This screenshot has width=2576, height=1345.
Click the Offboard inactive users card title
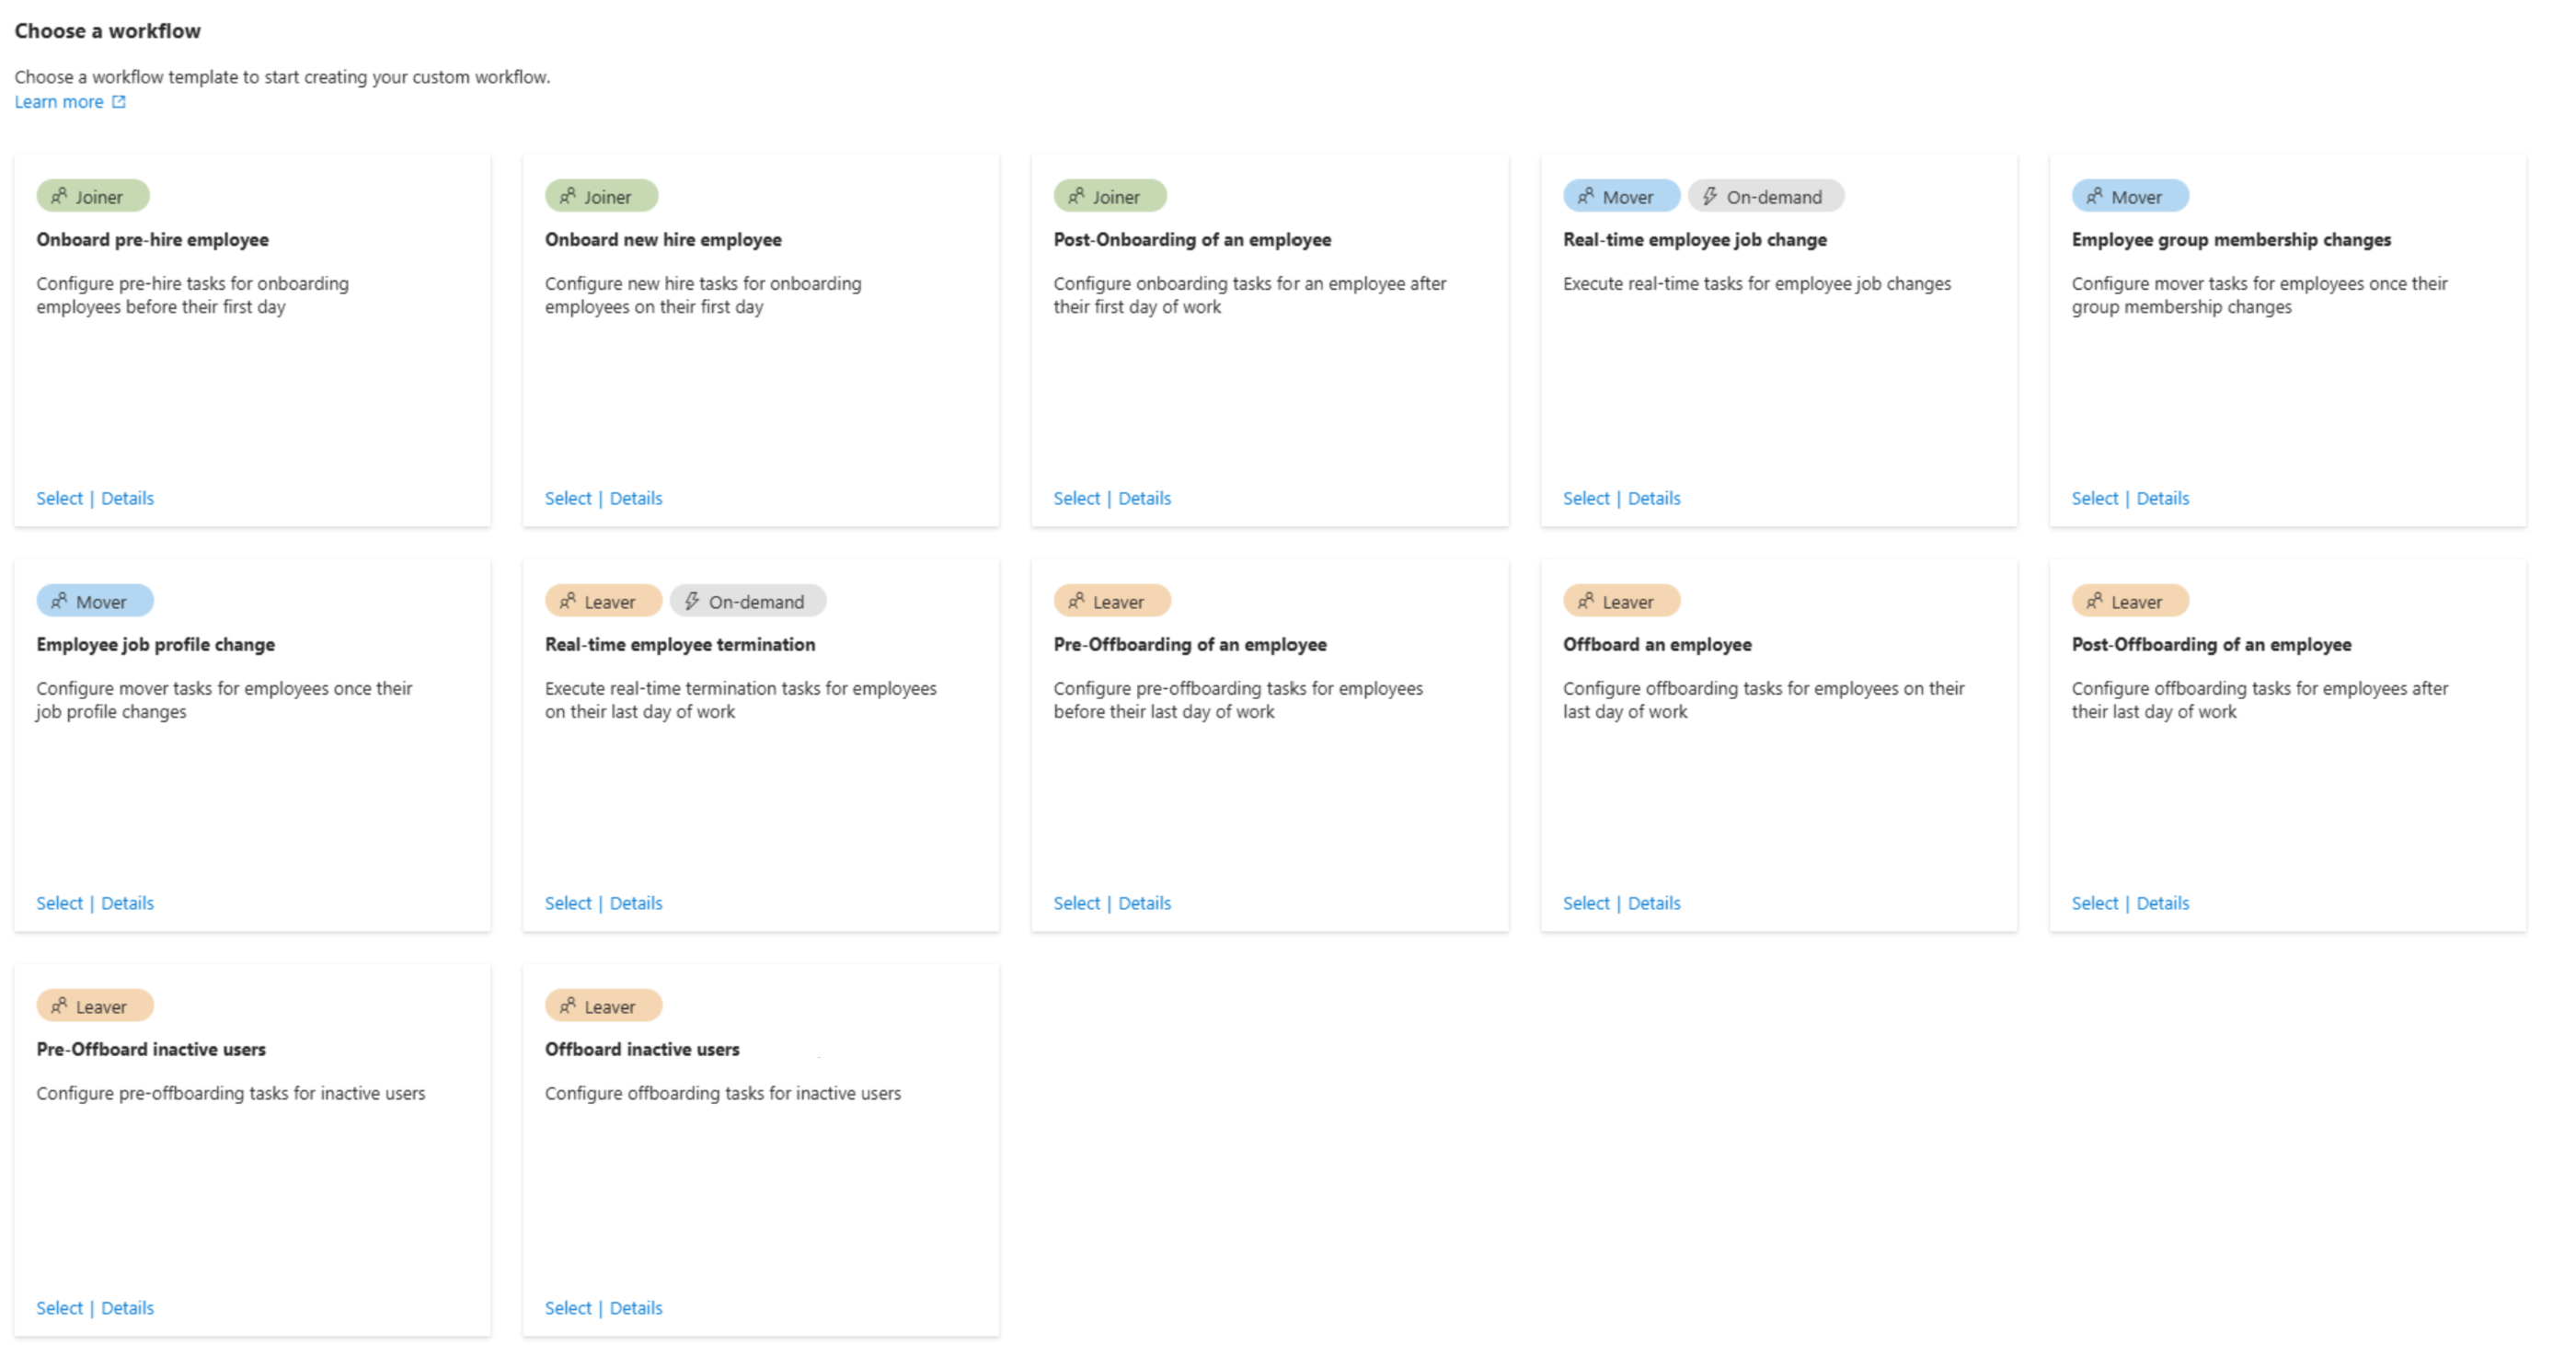coord(642,1049)
